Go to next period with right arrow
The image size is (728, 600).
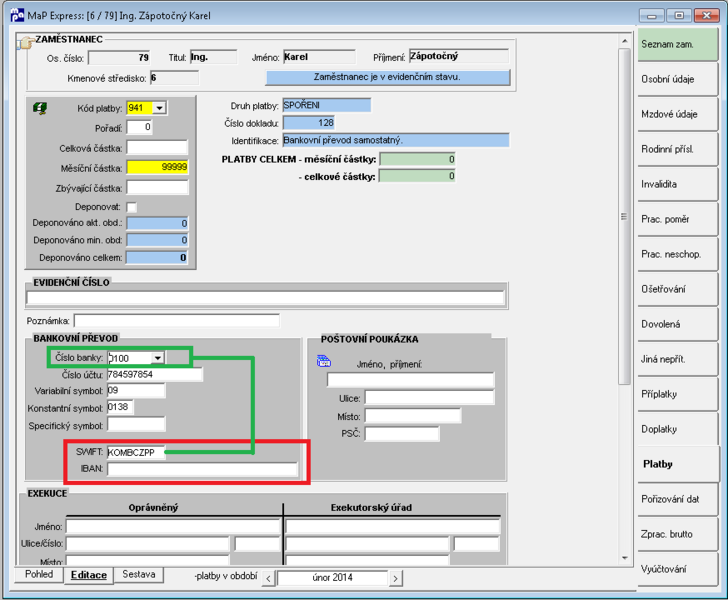(x=396, y=579)
